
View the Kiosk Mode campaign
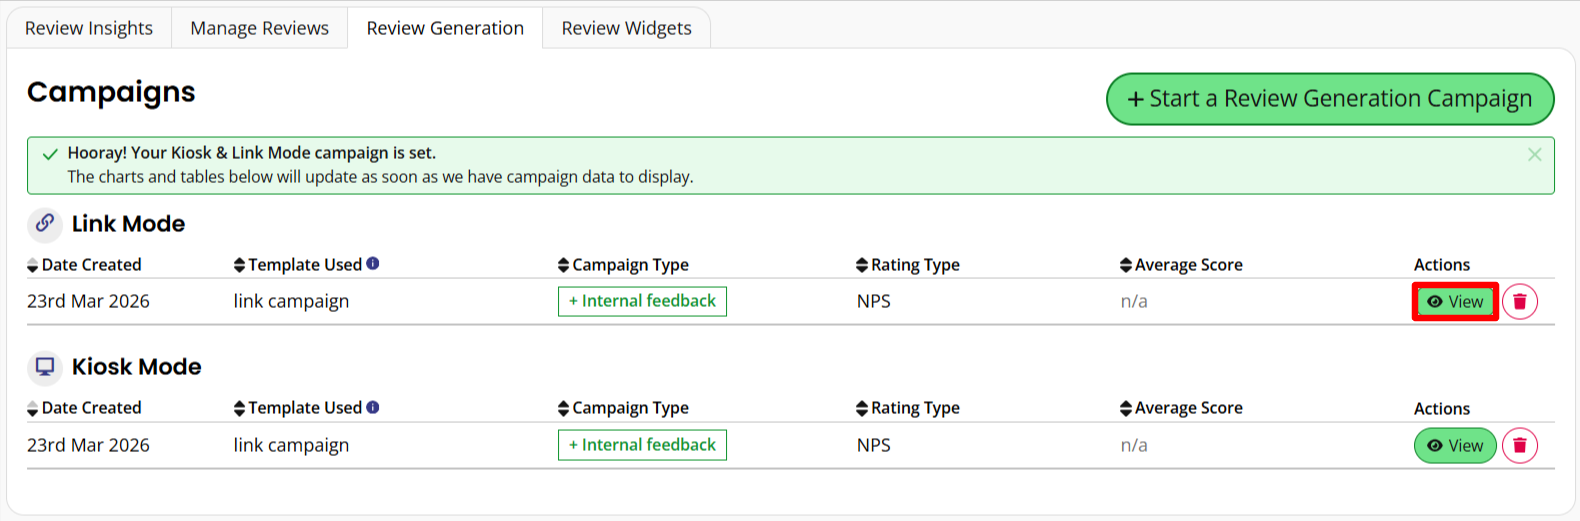(1455, 446)
